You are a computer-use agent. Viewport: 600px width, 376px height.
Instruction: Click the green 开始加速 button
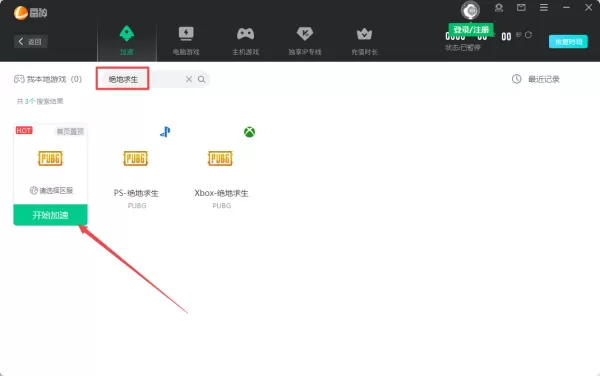click(x=51, y=215)
